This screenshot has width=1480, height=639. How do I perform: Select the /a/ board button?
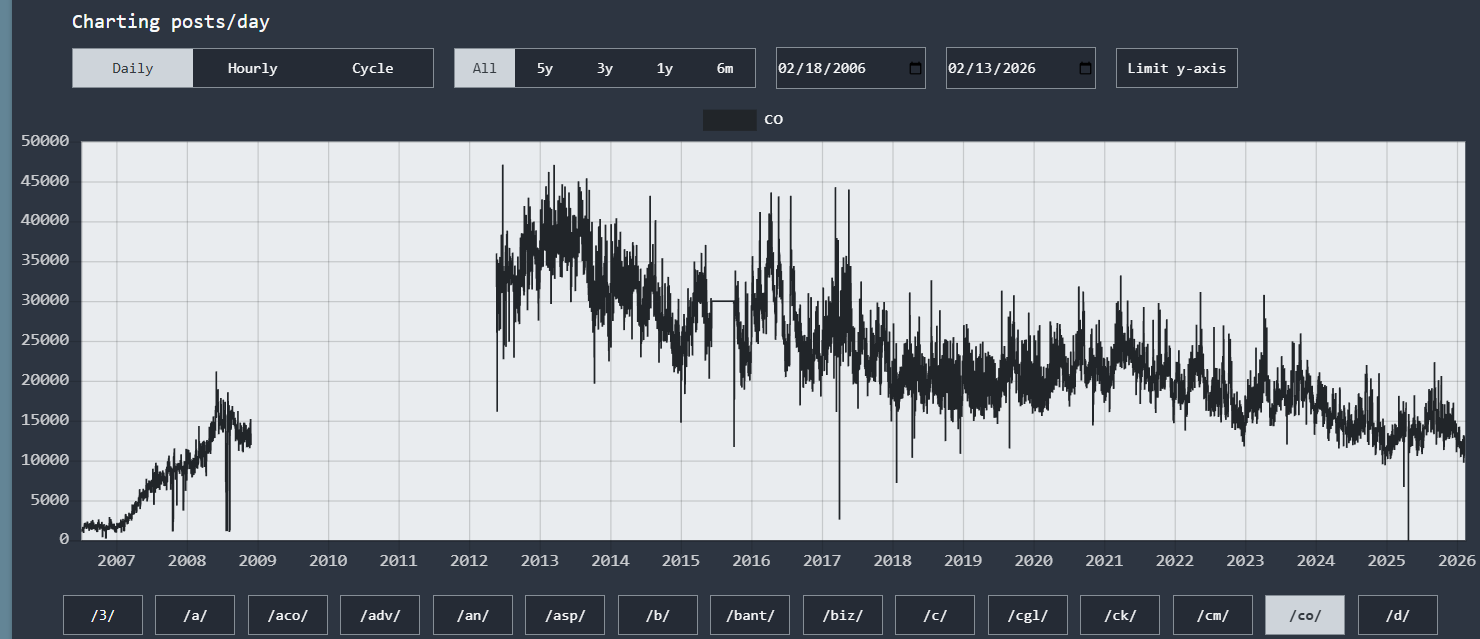[195, 615]
